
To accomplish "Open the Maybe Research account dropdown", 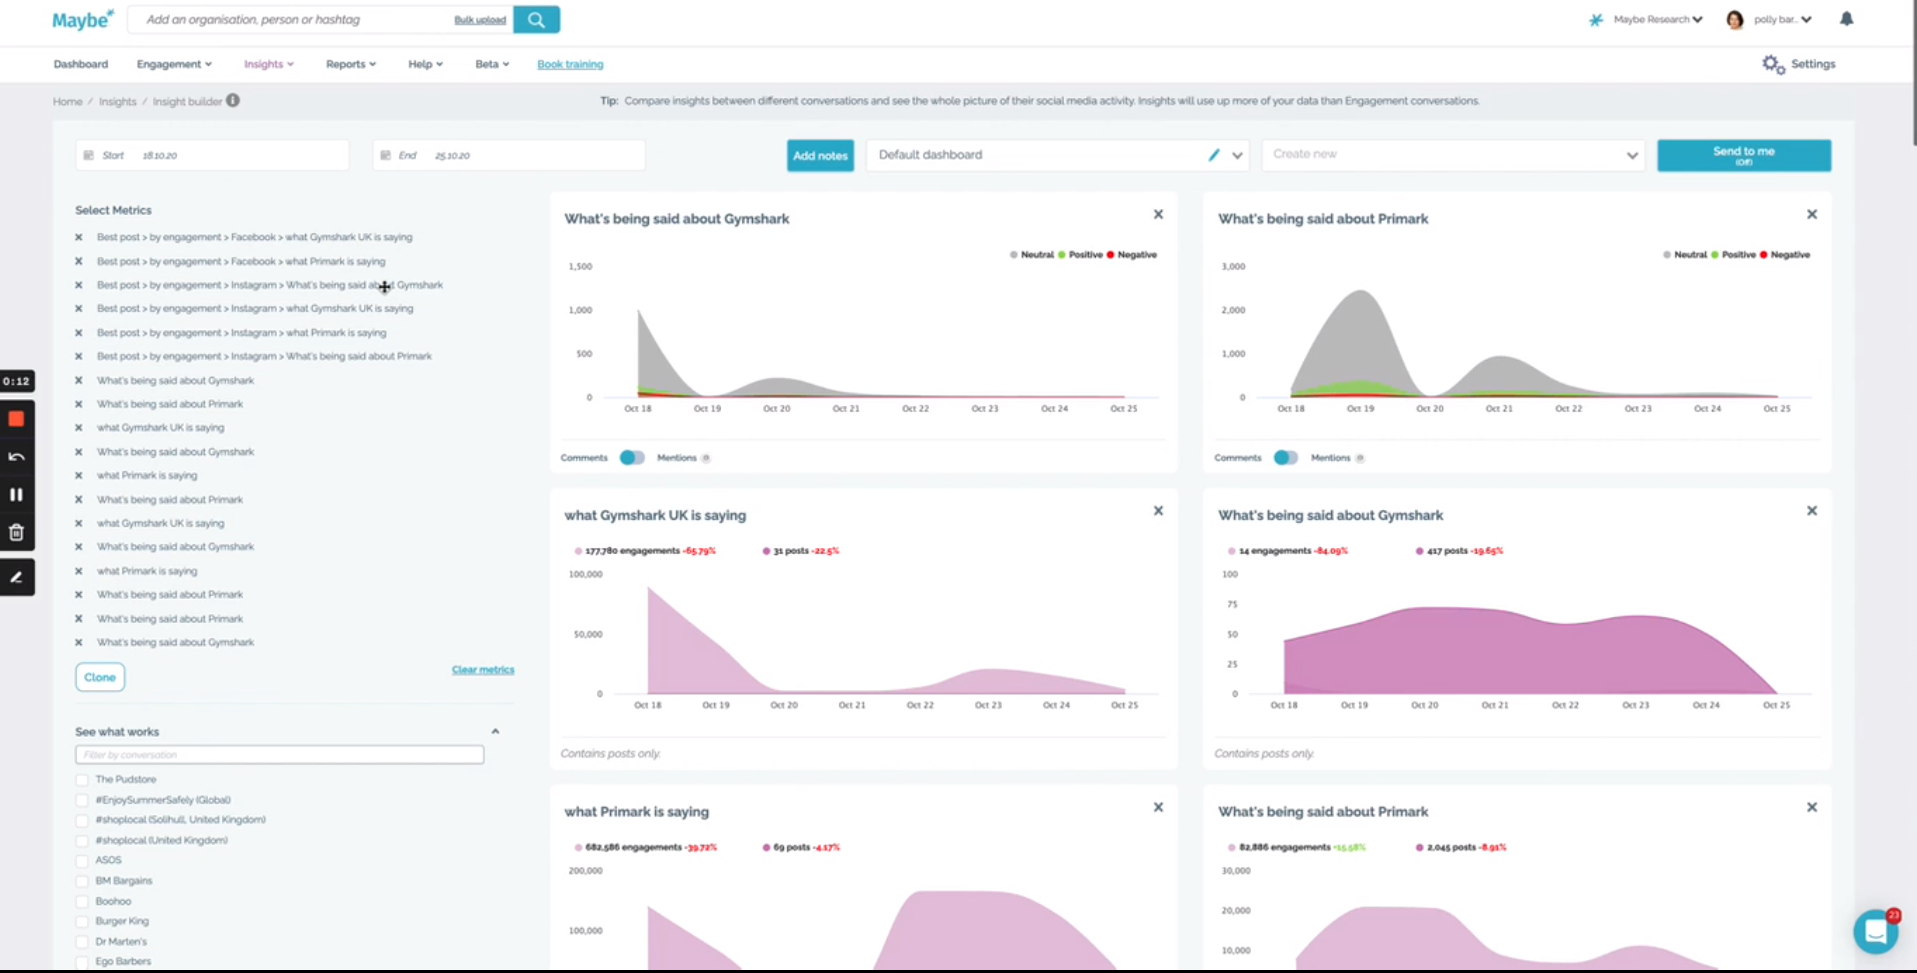I will click(1657, 19).
